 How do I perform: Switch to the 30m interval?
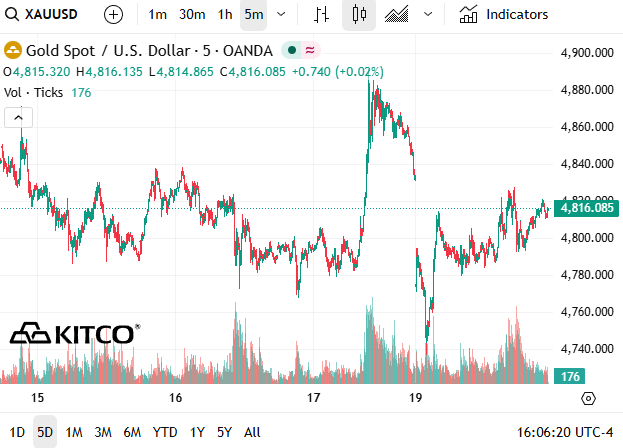click(192, 15)
